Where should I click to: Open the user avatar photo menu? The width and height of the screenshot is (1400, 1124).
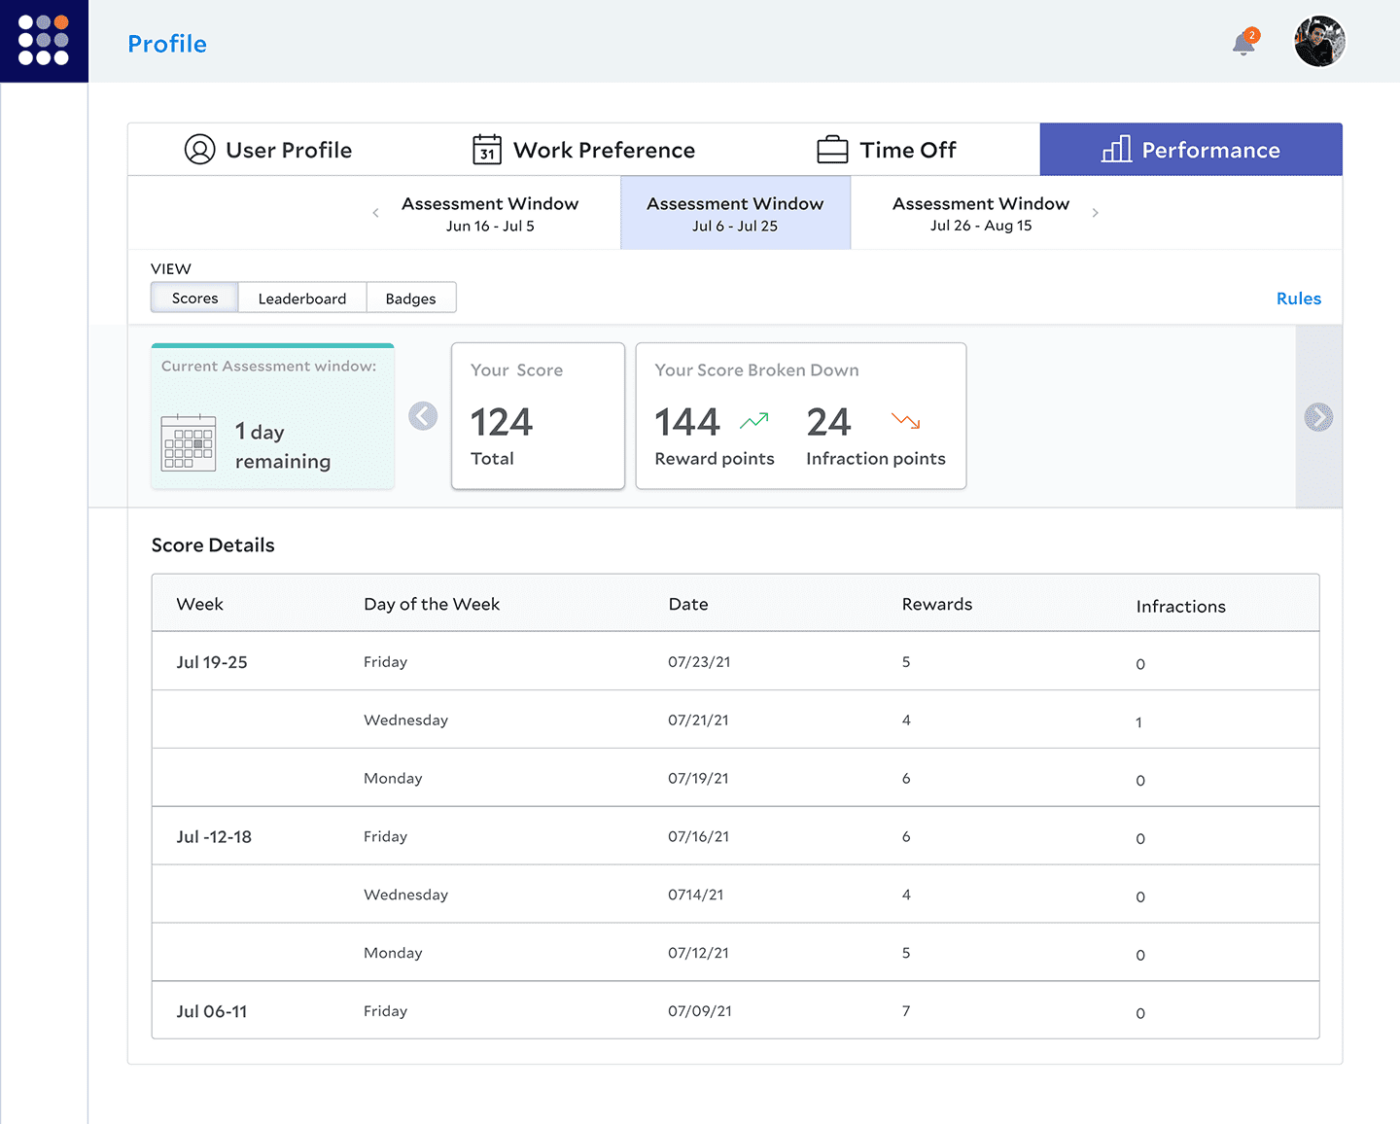1320,41
